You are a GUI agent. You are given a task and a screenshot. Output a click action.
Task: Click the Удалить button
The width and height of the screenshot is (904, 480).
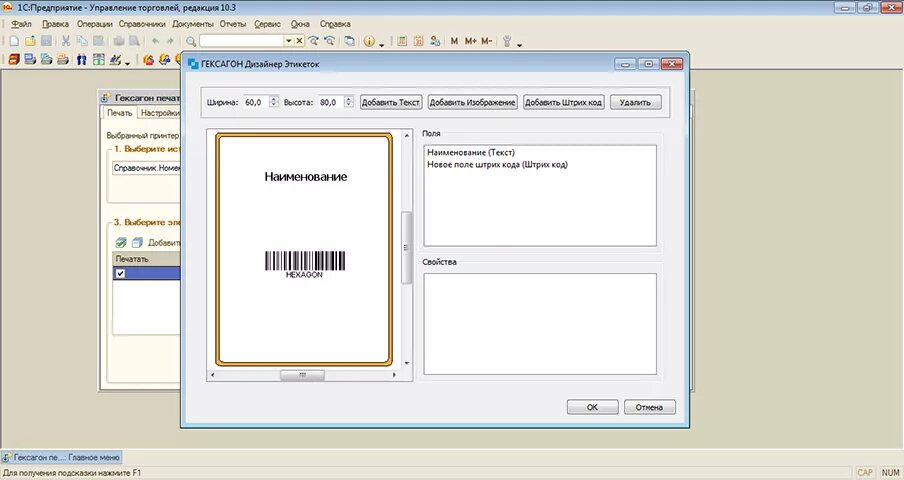(635, 102)
